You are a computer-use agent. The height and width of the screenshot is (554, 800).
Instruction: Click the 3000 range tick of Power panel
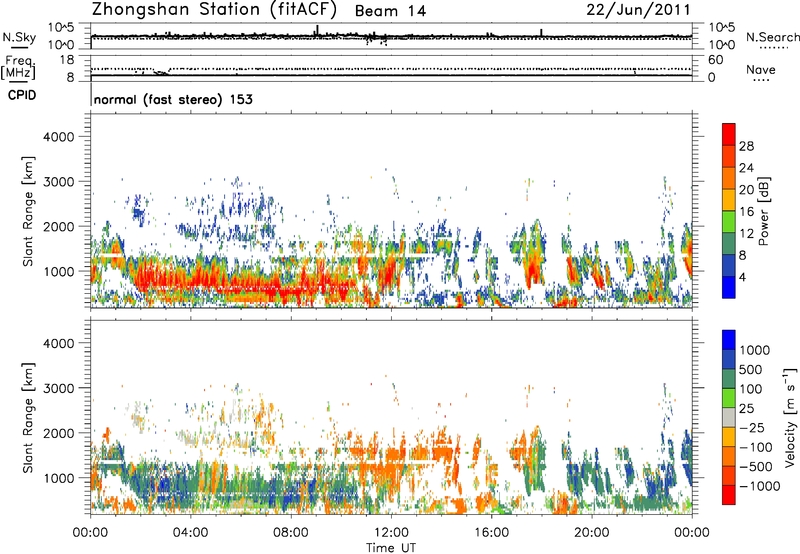(x=58, y=182)
